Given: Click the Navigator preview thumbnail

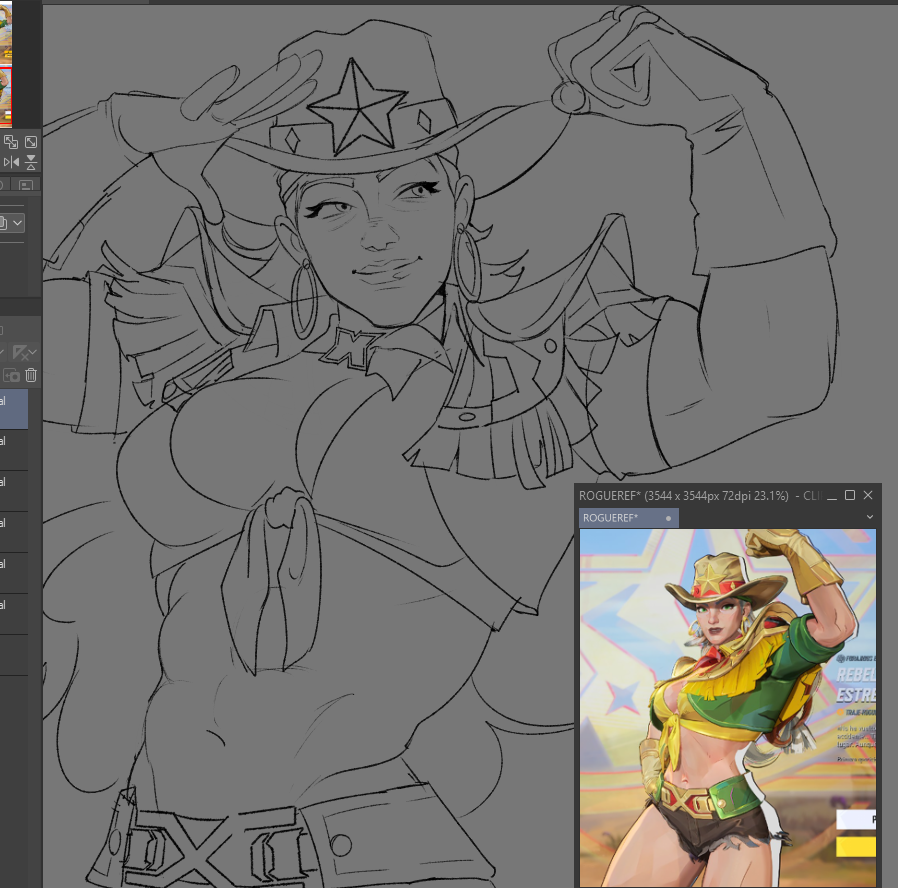Looking at the screenshot, I should [6, 64].
